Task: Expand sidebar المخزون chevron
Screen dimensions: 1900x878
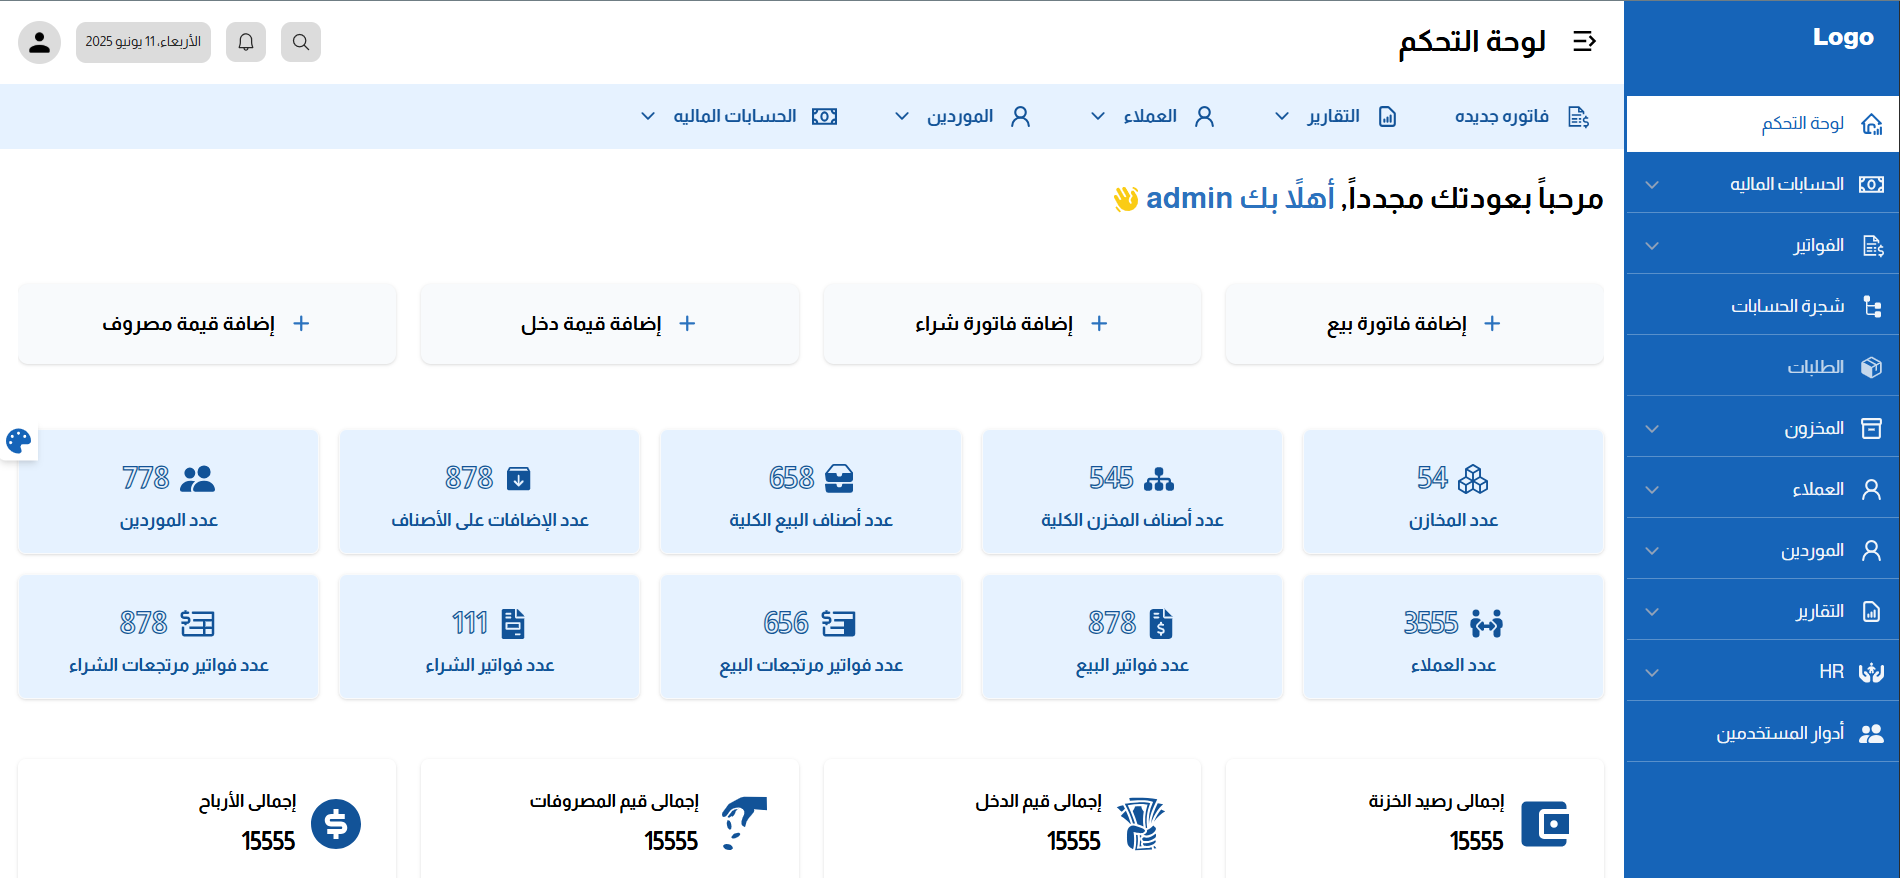Action: click(1652, 429)
